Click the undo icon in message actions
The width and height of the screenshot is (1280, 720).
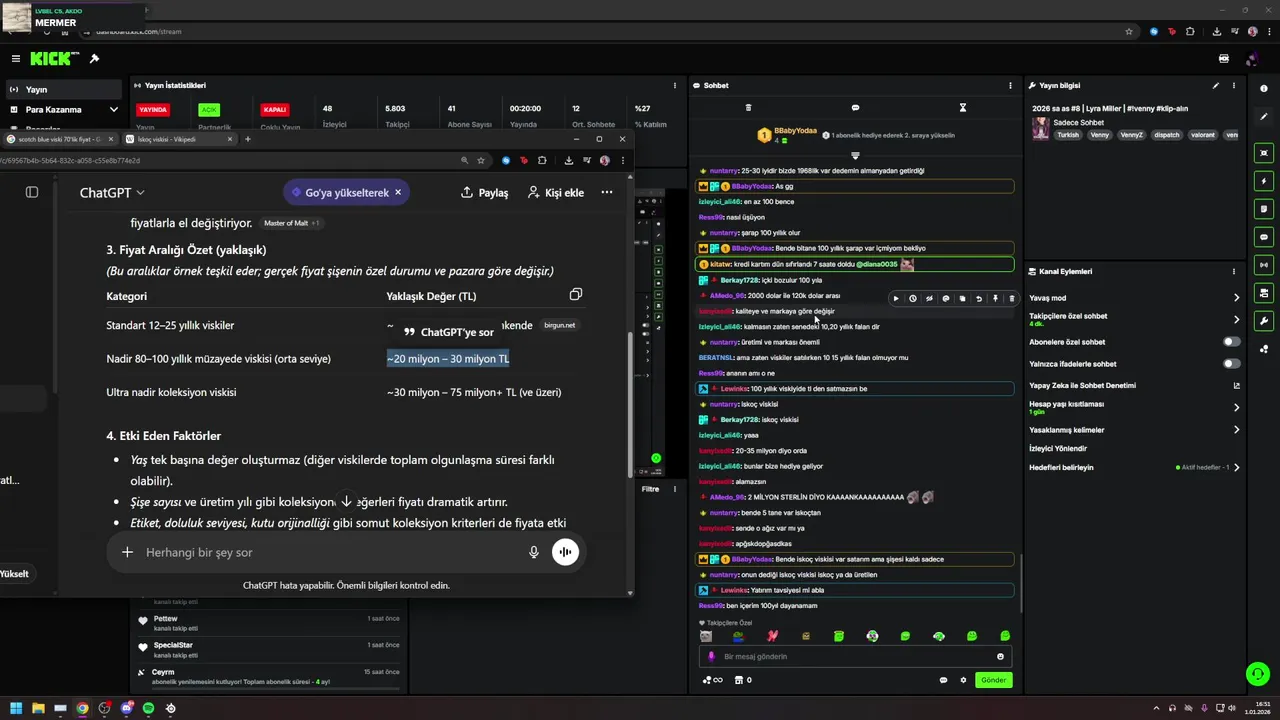click(x=979, y=298)
